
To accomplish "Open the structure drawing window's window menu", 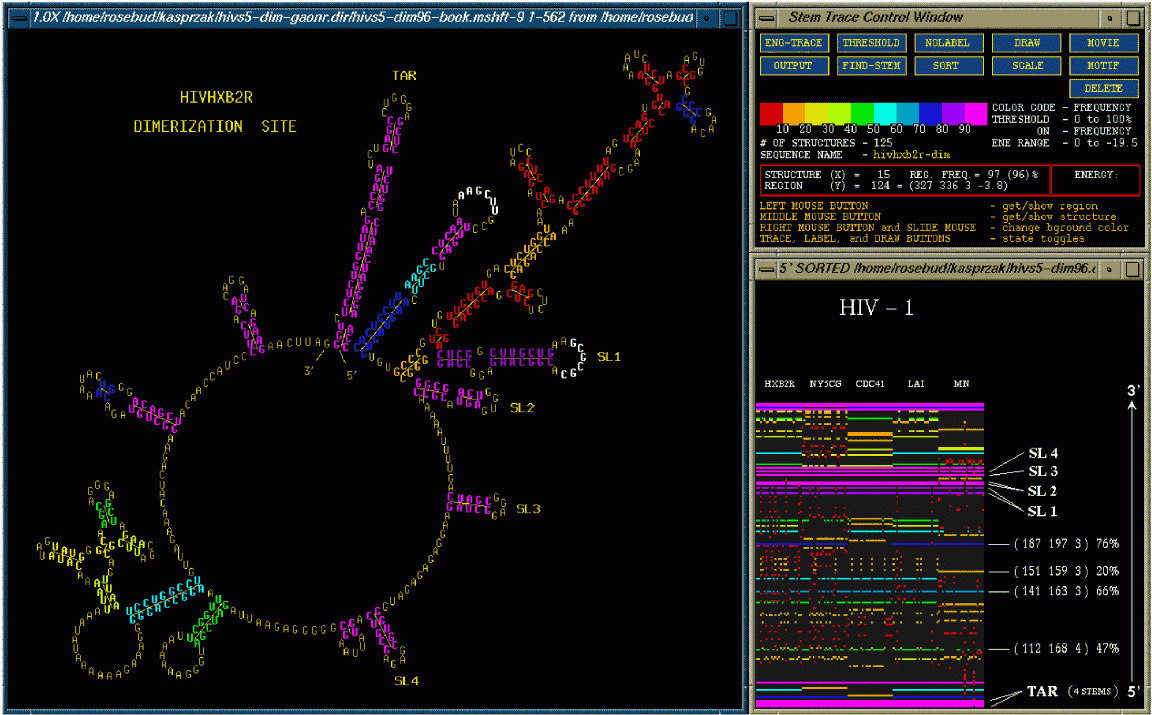I will 18,17.
